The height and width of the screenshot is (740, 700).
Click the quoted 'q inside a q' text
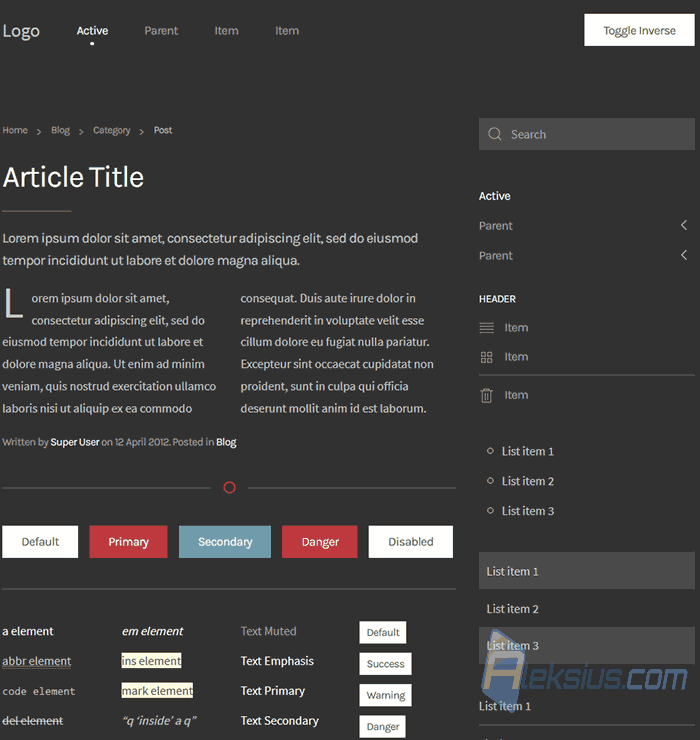click(159, 721)
